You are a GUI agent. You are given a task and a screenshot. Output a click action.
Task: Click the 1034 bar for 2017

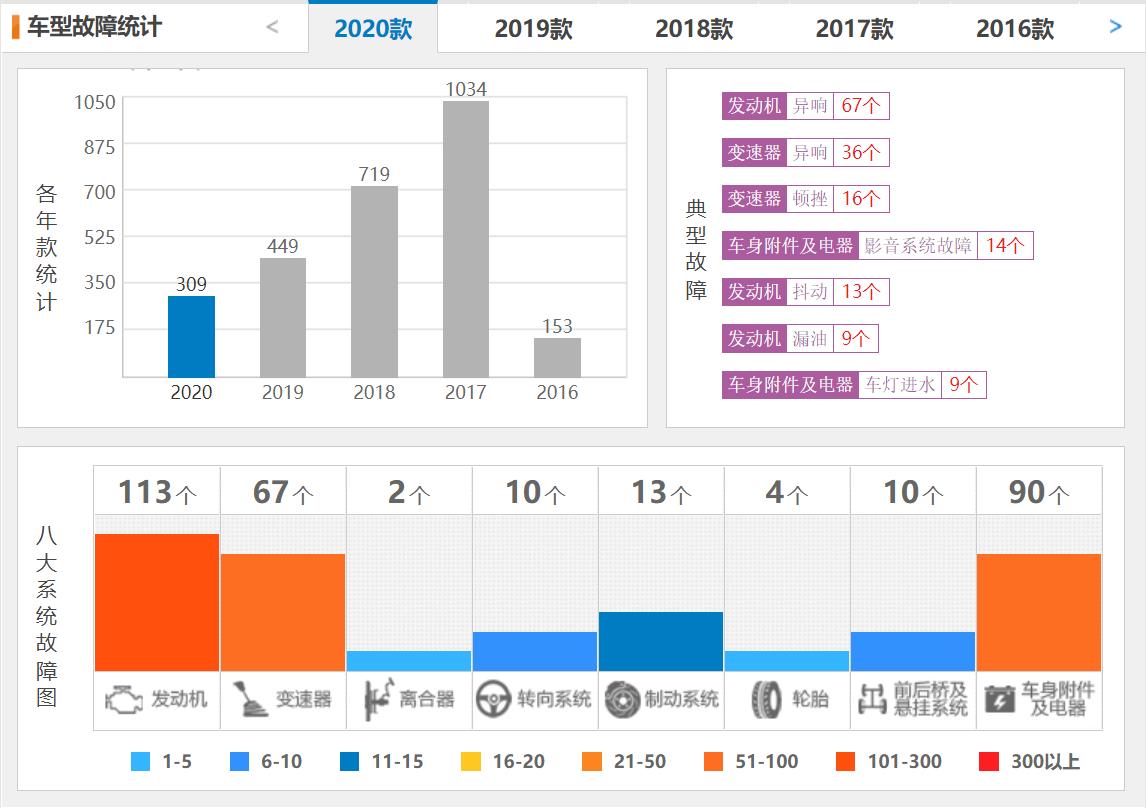465,235
